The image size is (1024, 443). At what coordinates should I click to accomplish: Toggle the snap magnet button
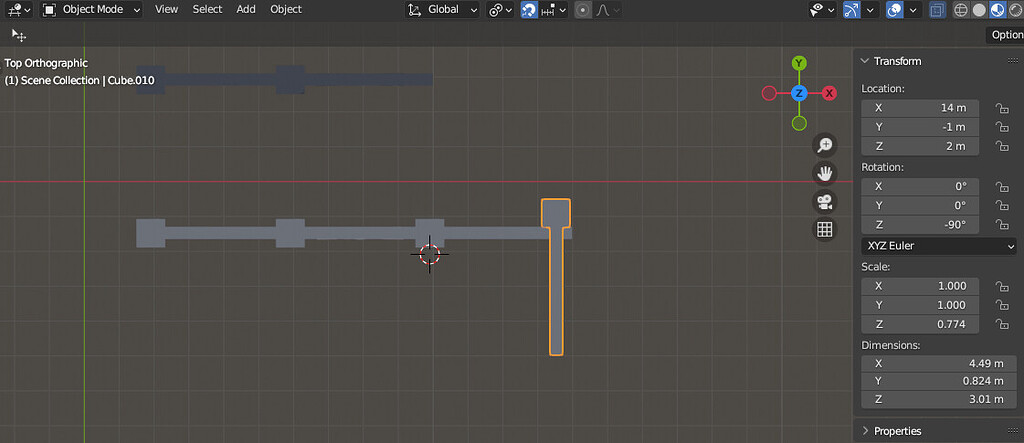point(529,10)
